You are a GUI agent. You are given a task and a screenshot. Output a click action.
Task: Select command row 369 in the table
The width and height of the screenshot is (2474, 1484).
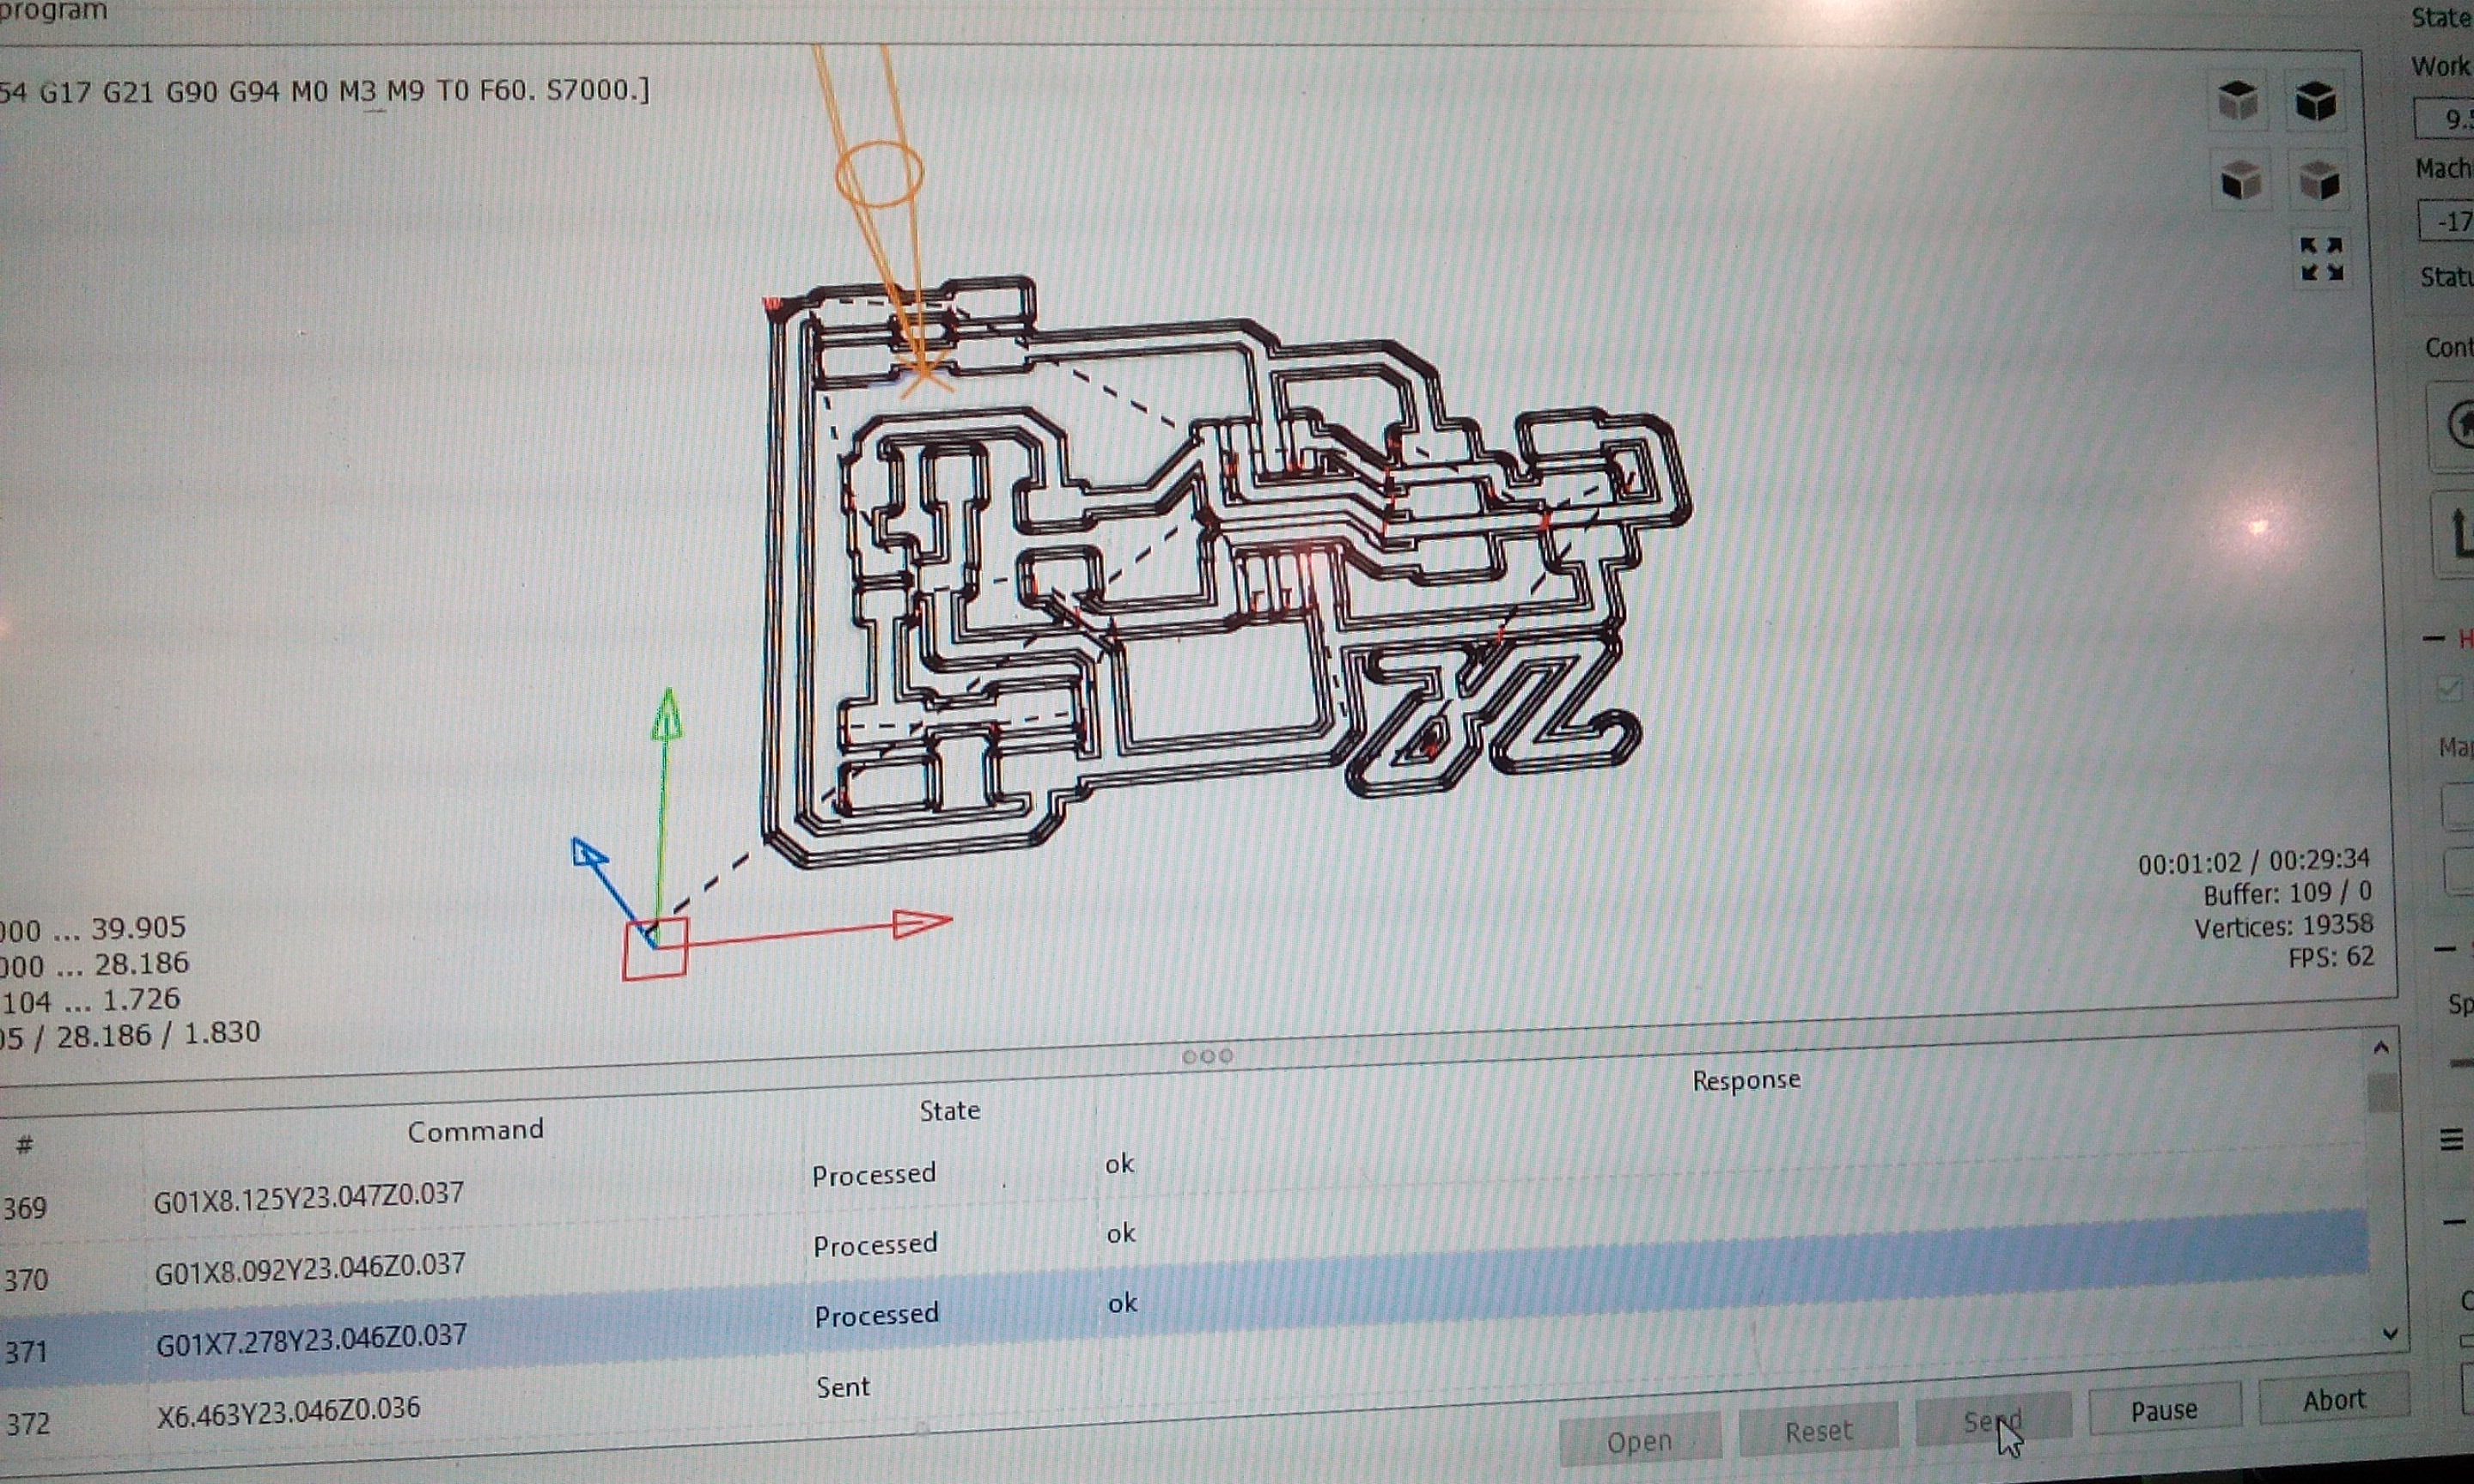(x=307, y=1196)
